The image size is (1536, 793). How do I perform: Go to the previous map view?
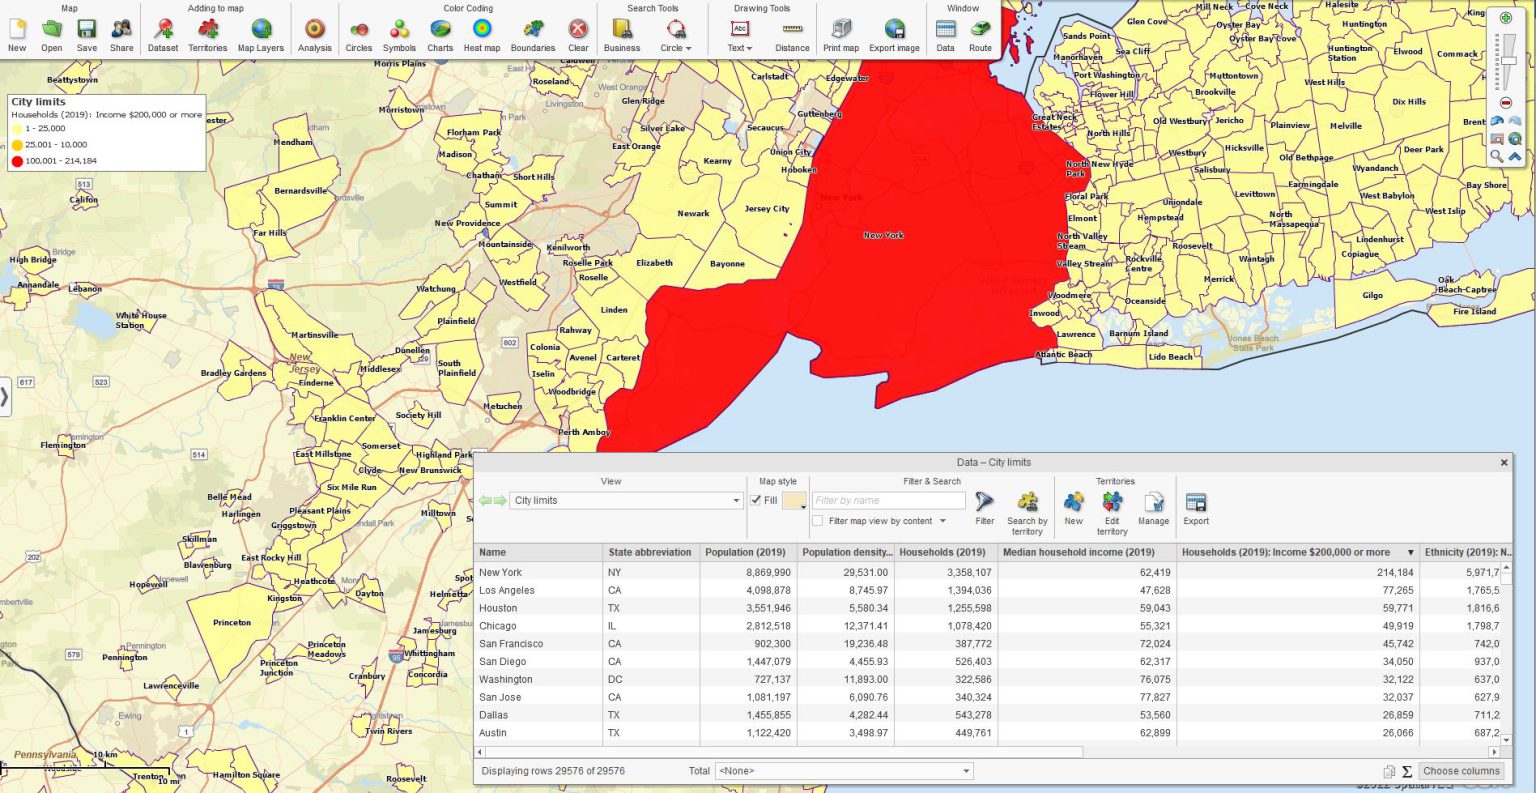(1497, 121)
